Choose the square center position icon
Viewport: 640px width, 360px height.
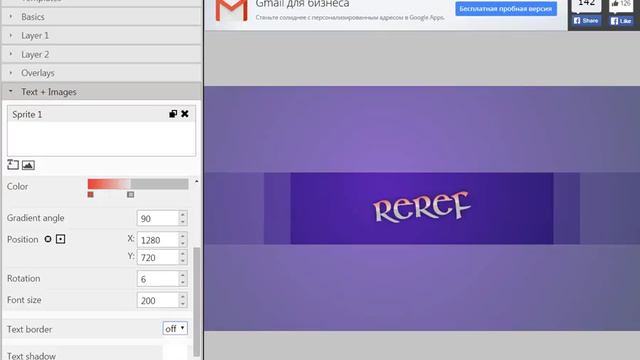point(60,239)
